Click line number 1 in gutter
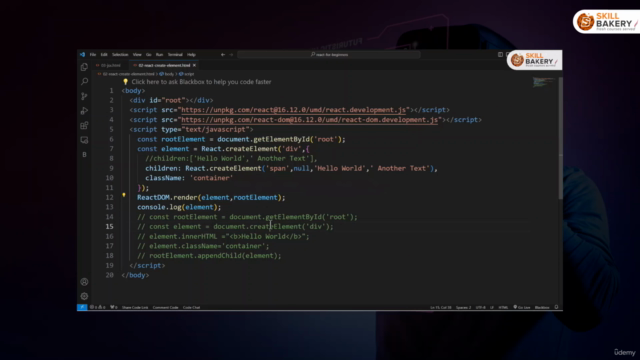This screenshot has width=640, height=360. pos(111,91)
